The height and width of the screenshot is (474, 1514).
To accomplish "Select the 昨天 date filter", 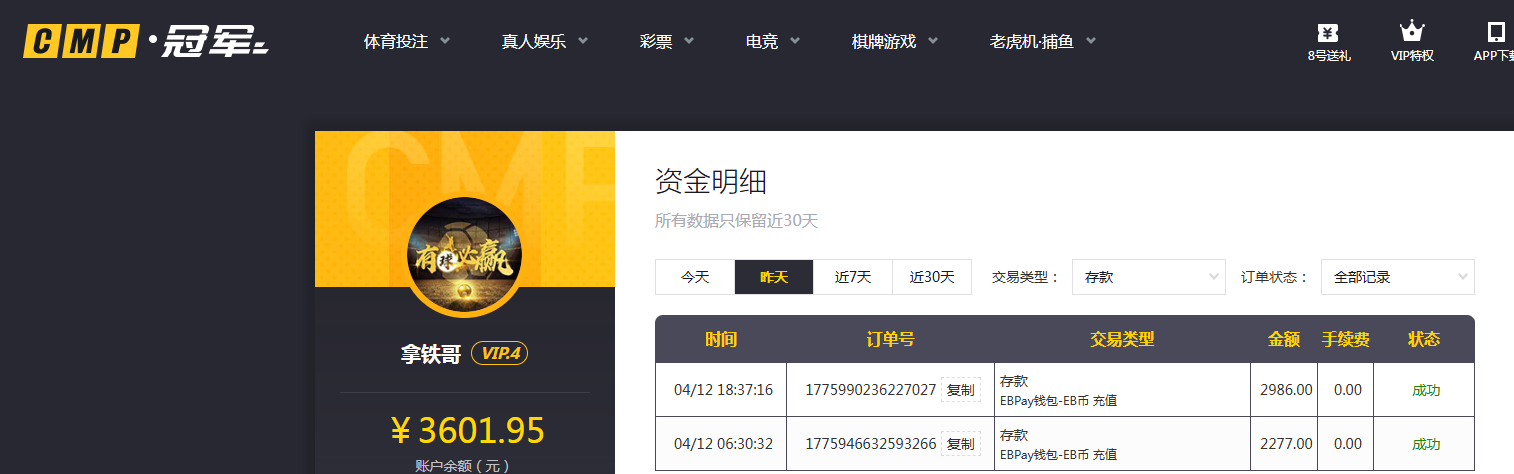I will pos(774,277).
